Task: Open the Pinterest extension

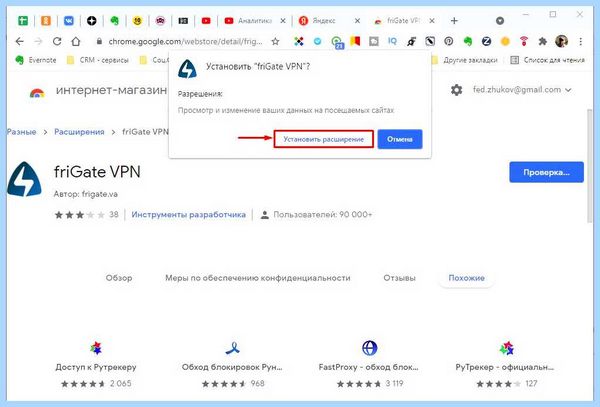Action: (448, 41)
